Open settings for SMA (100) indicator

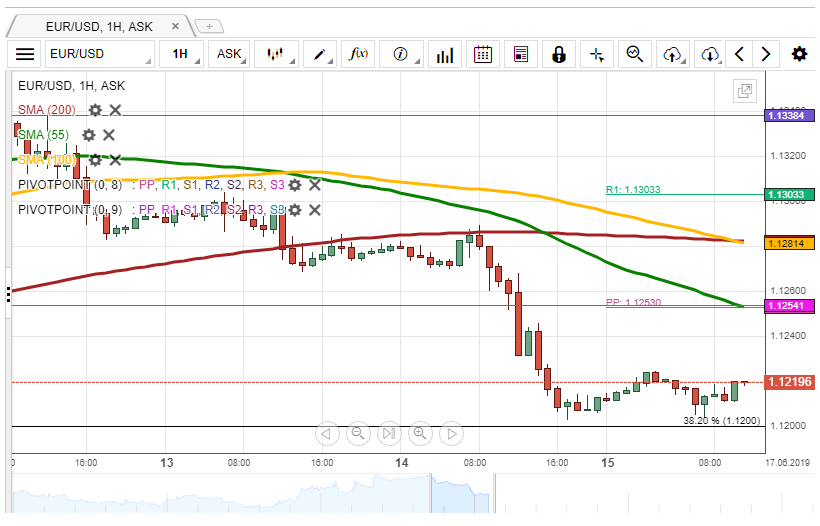[95, 160]
